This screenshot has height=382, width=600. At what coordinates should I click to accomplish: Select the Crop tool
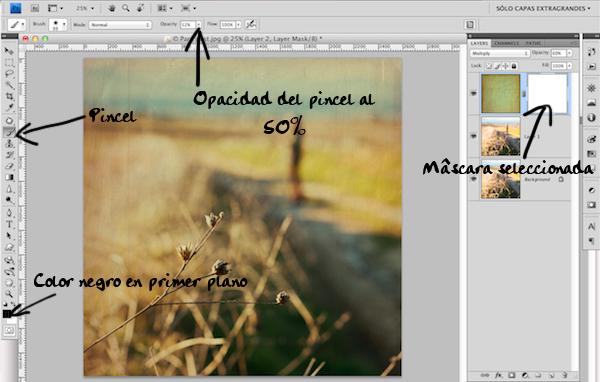(9, 96)
